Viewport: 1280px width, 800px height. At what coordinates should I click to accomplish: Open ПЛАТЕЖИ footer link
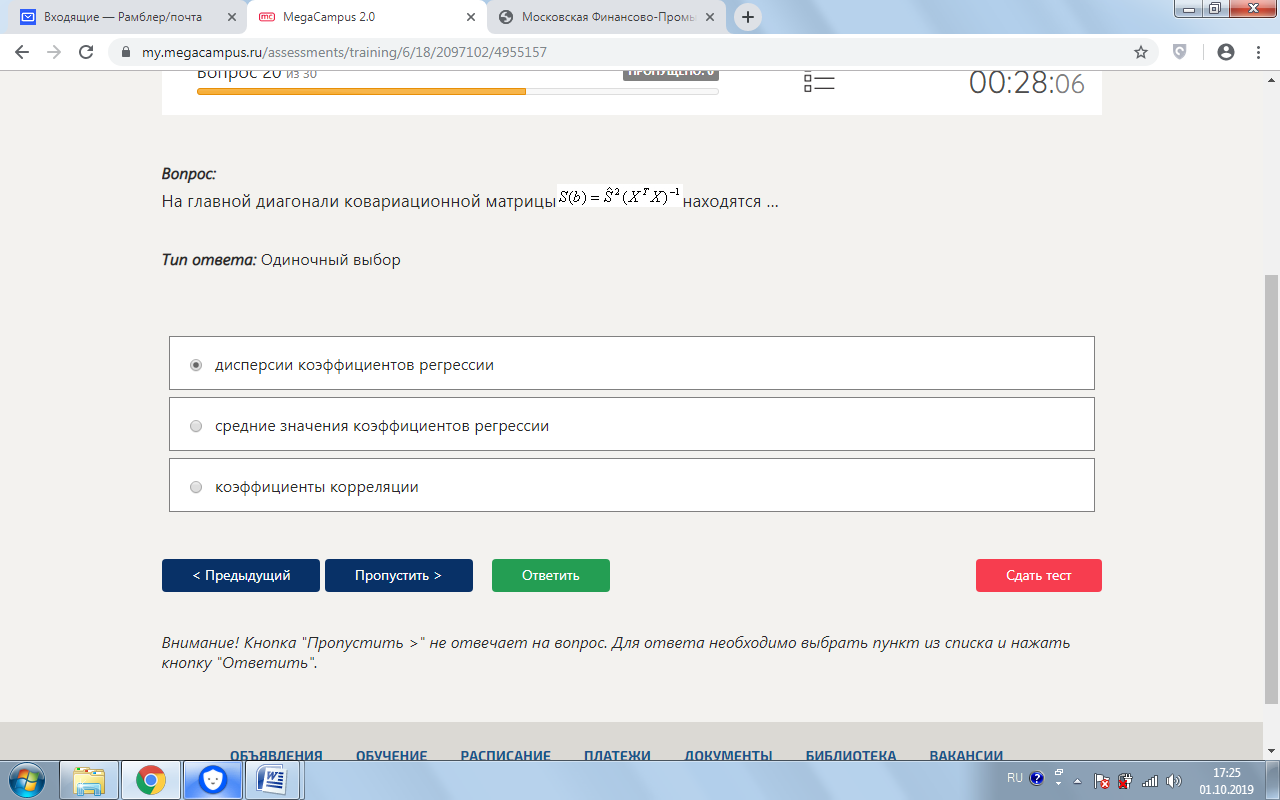point(618,756)
